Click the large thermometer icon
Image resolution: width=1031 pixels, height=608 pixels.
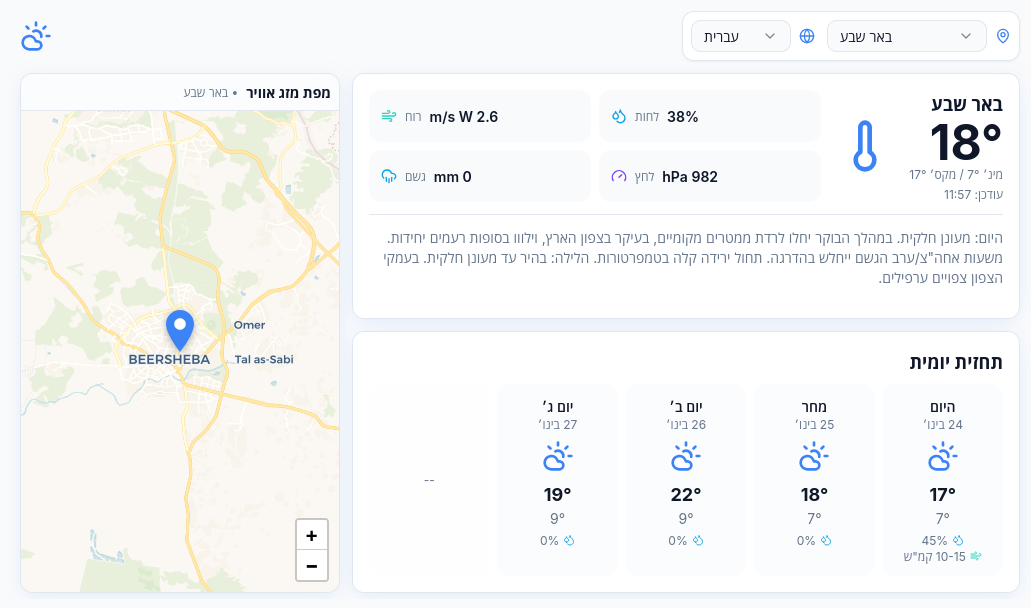click(864, 146)
